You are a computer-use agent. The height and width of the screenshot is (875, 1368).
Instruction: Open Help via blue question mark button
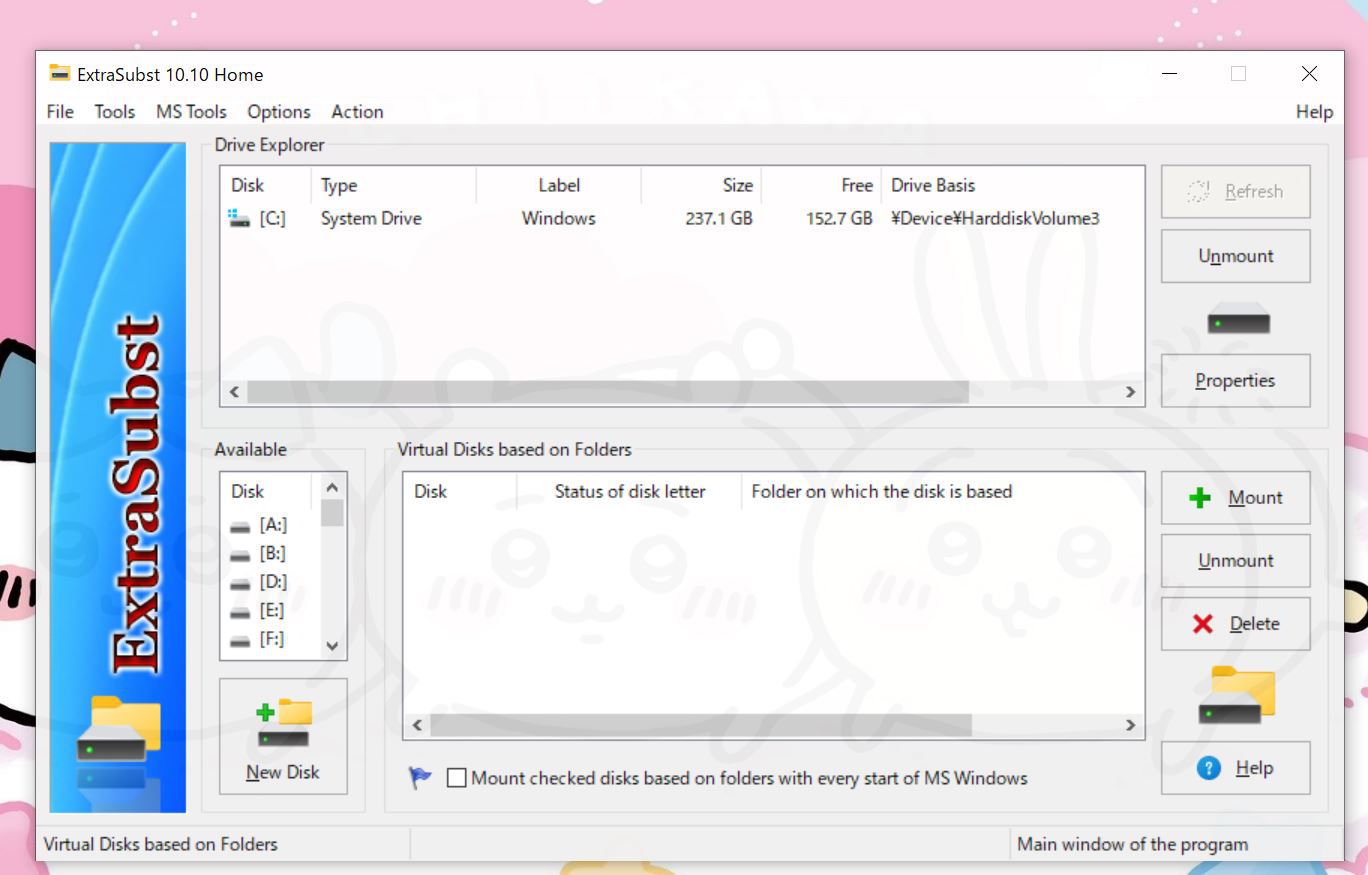pos(1235,768)
